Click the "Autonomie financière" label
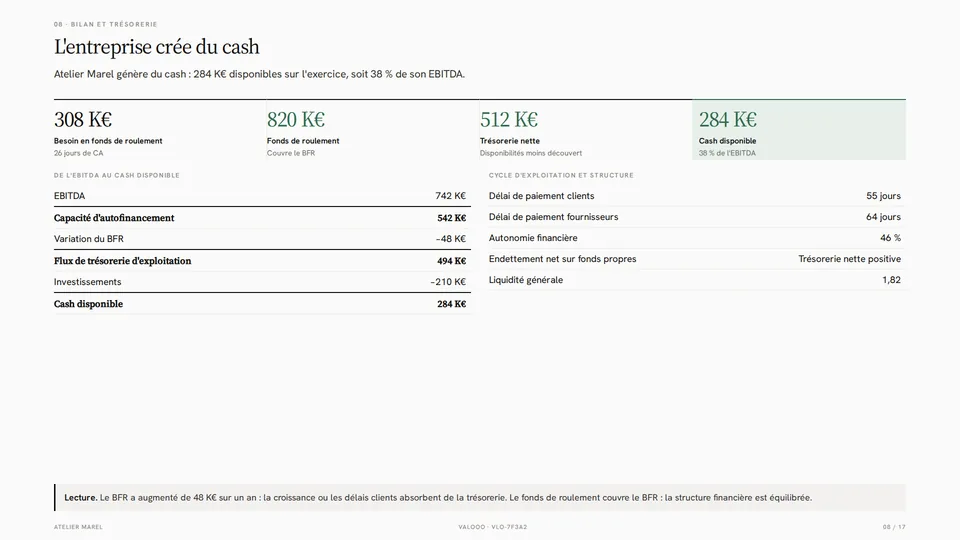The height and width of the screenshot is (540, 960). point(533,238)
